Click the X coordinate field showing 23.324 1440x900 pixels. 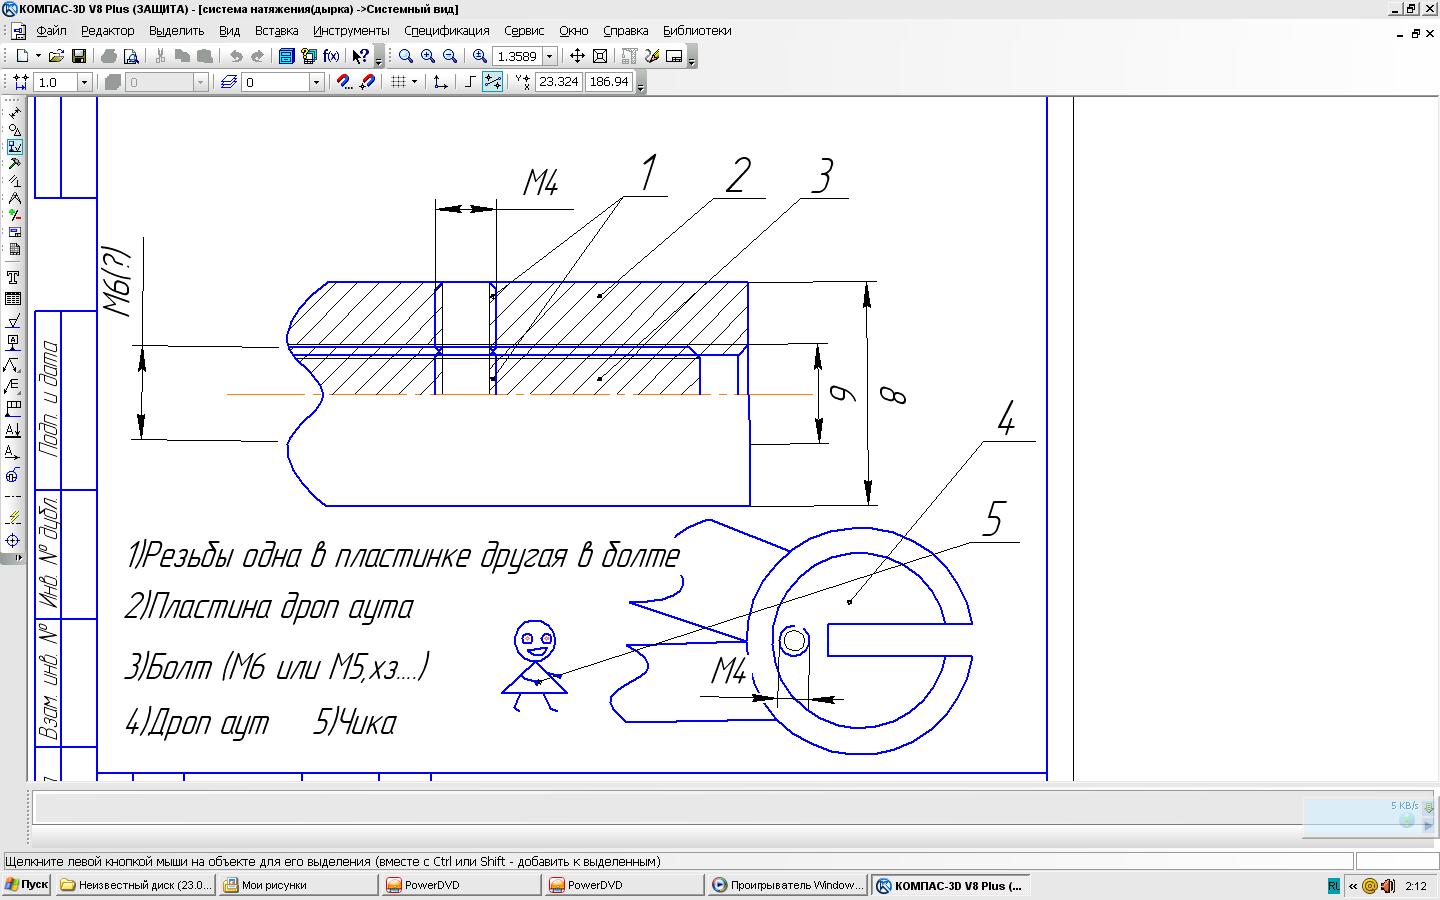point(558,82)
